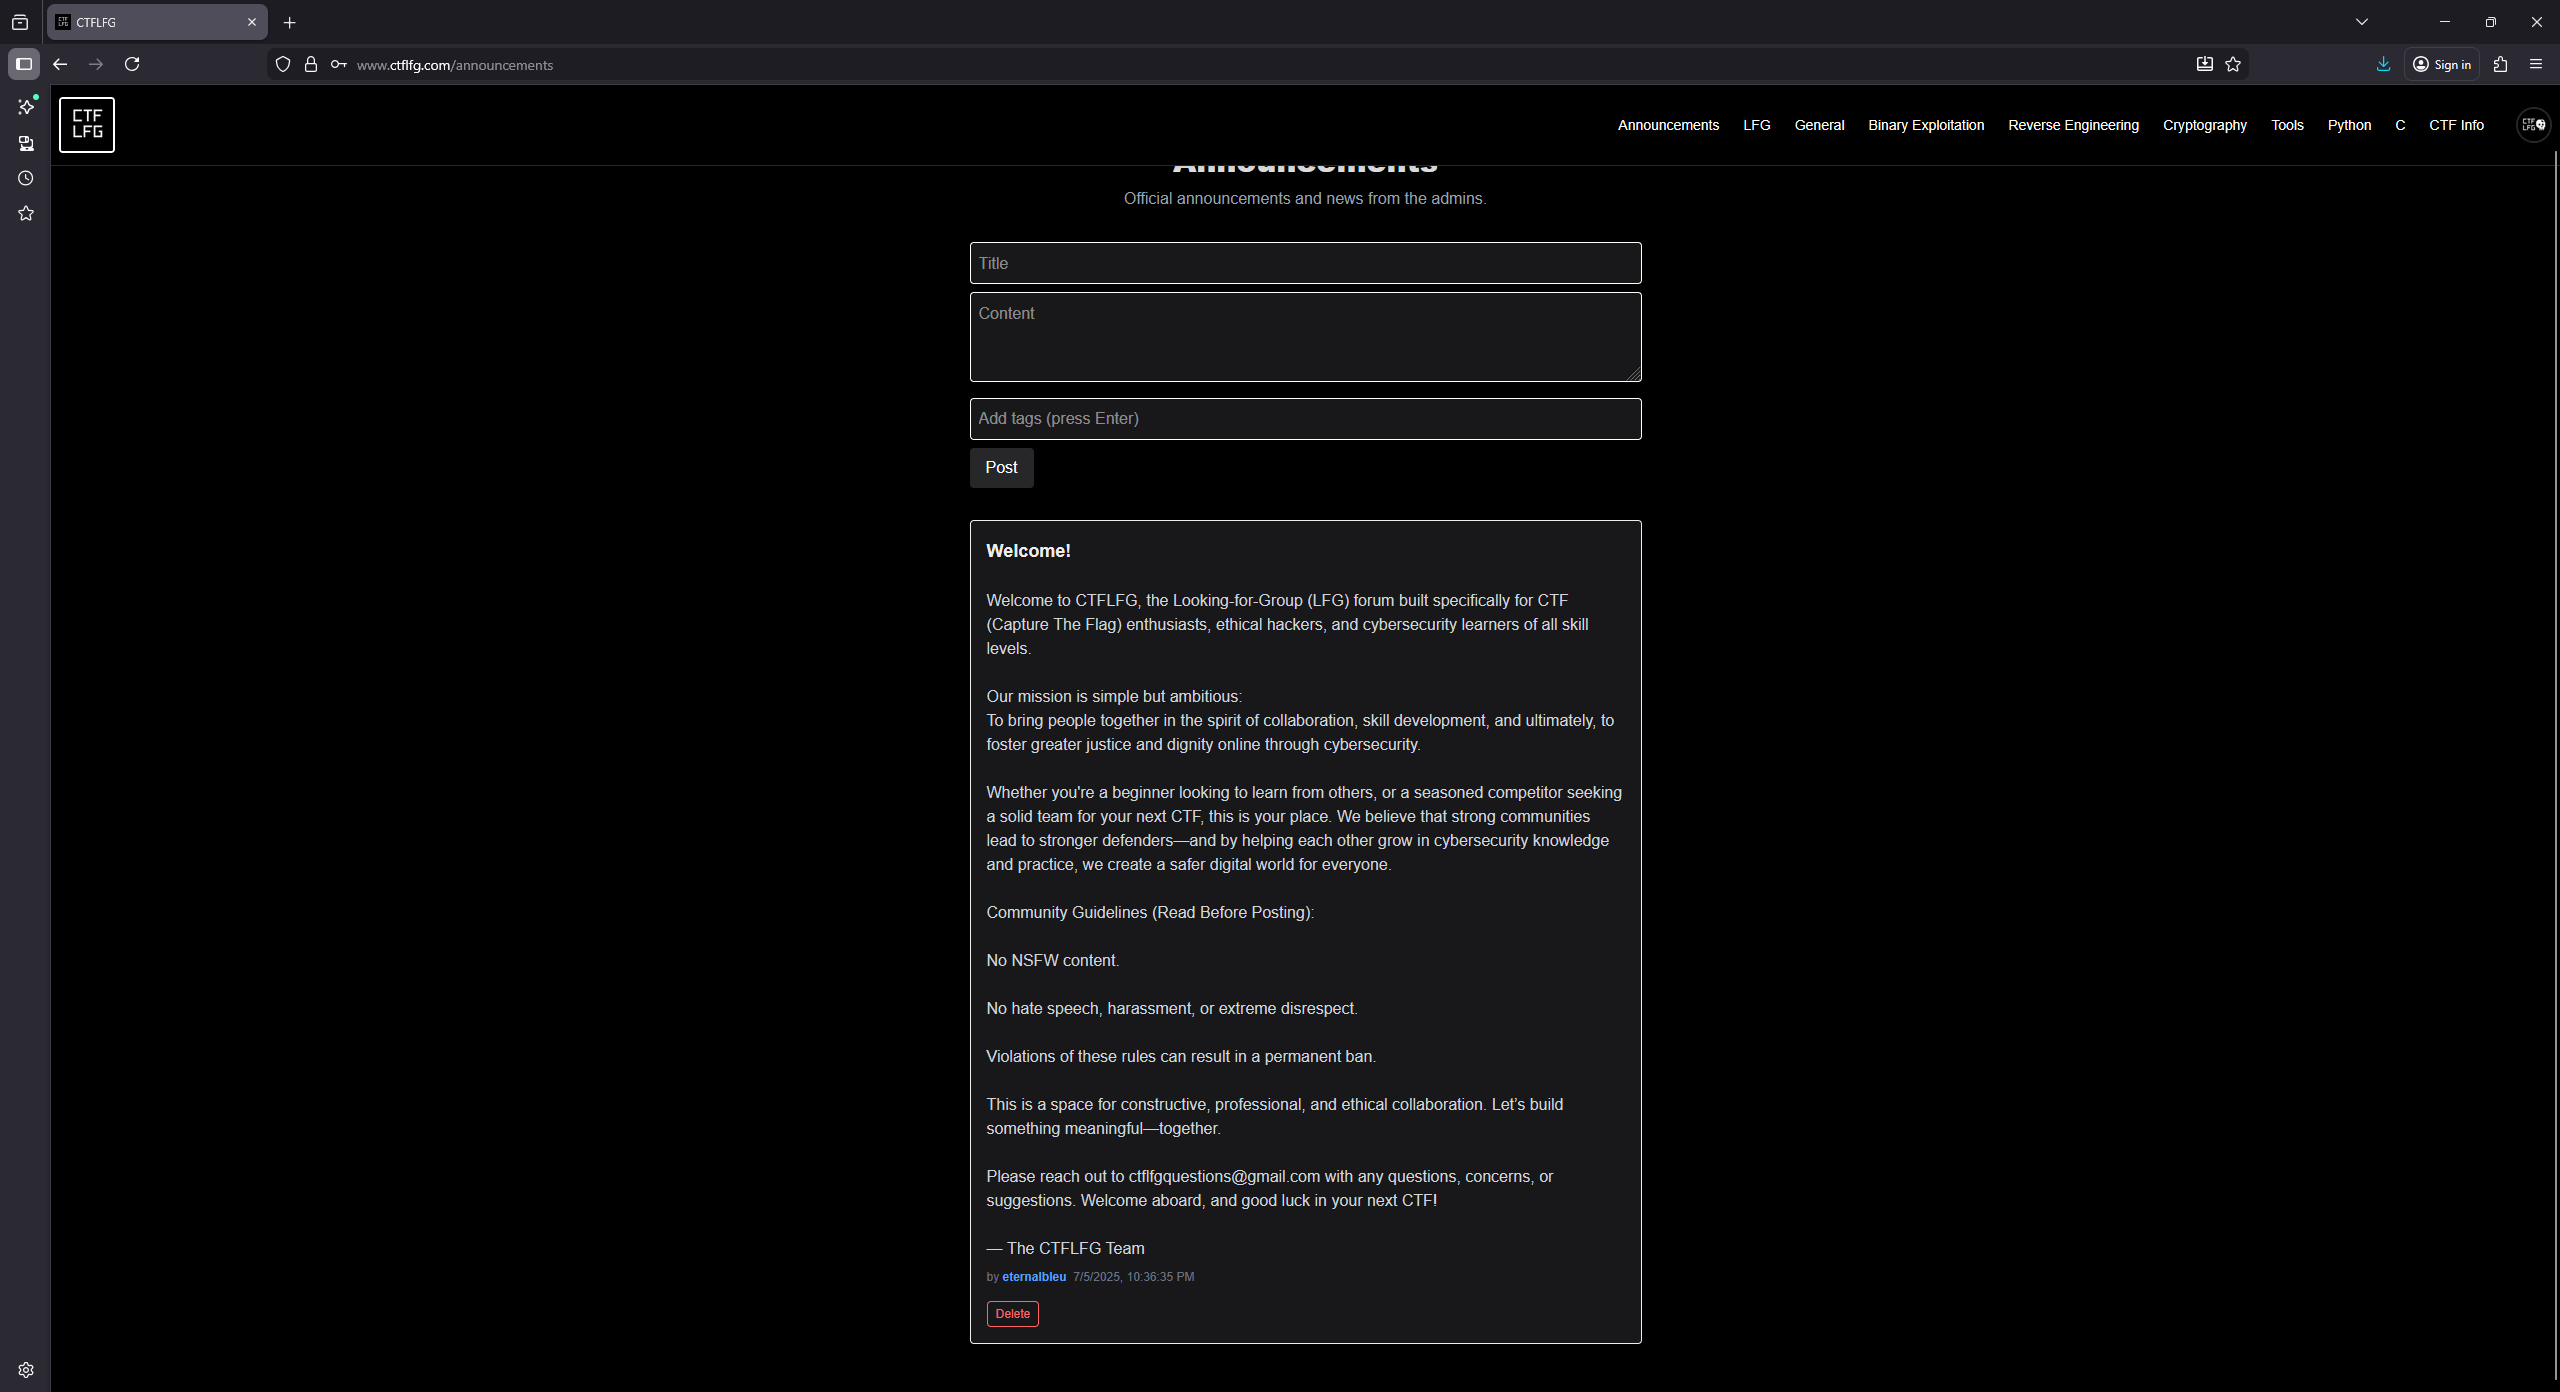Open the user avatar menu in navbar
The height and width of the screenshot is (1392, 2560).
2533,125
